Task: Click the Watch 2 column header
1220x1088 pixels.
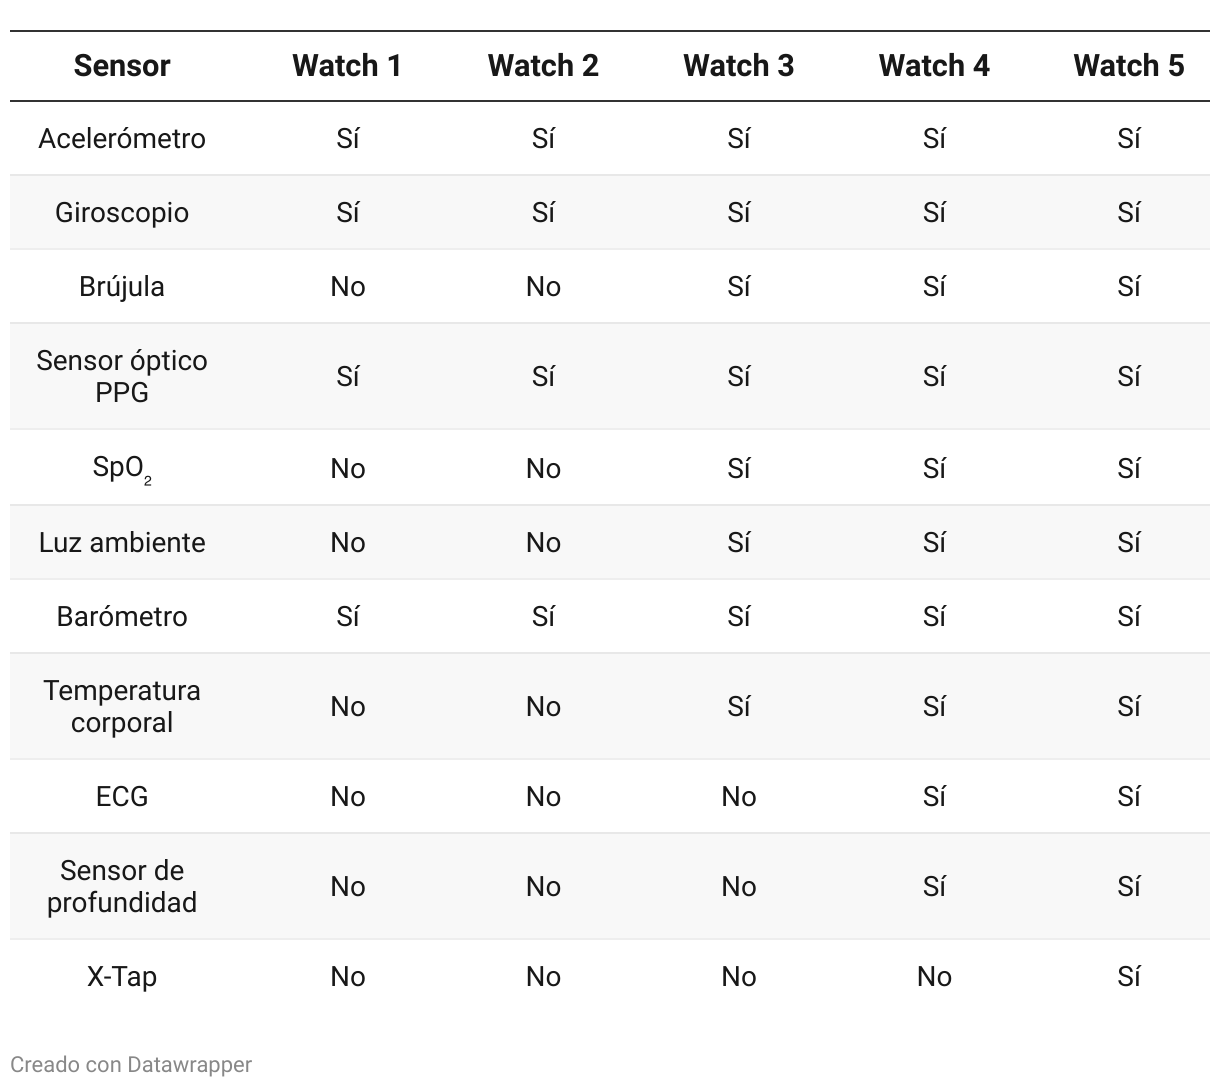Action: click(543, 66)
